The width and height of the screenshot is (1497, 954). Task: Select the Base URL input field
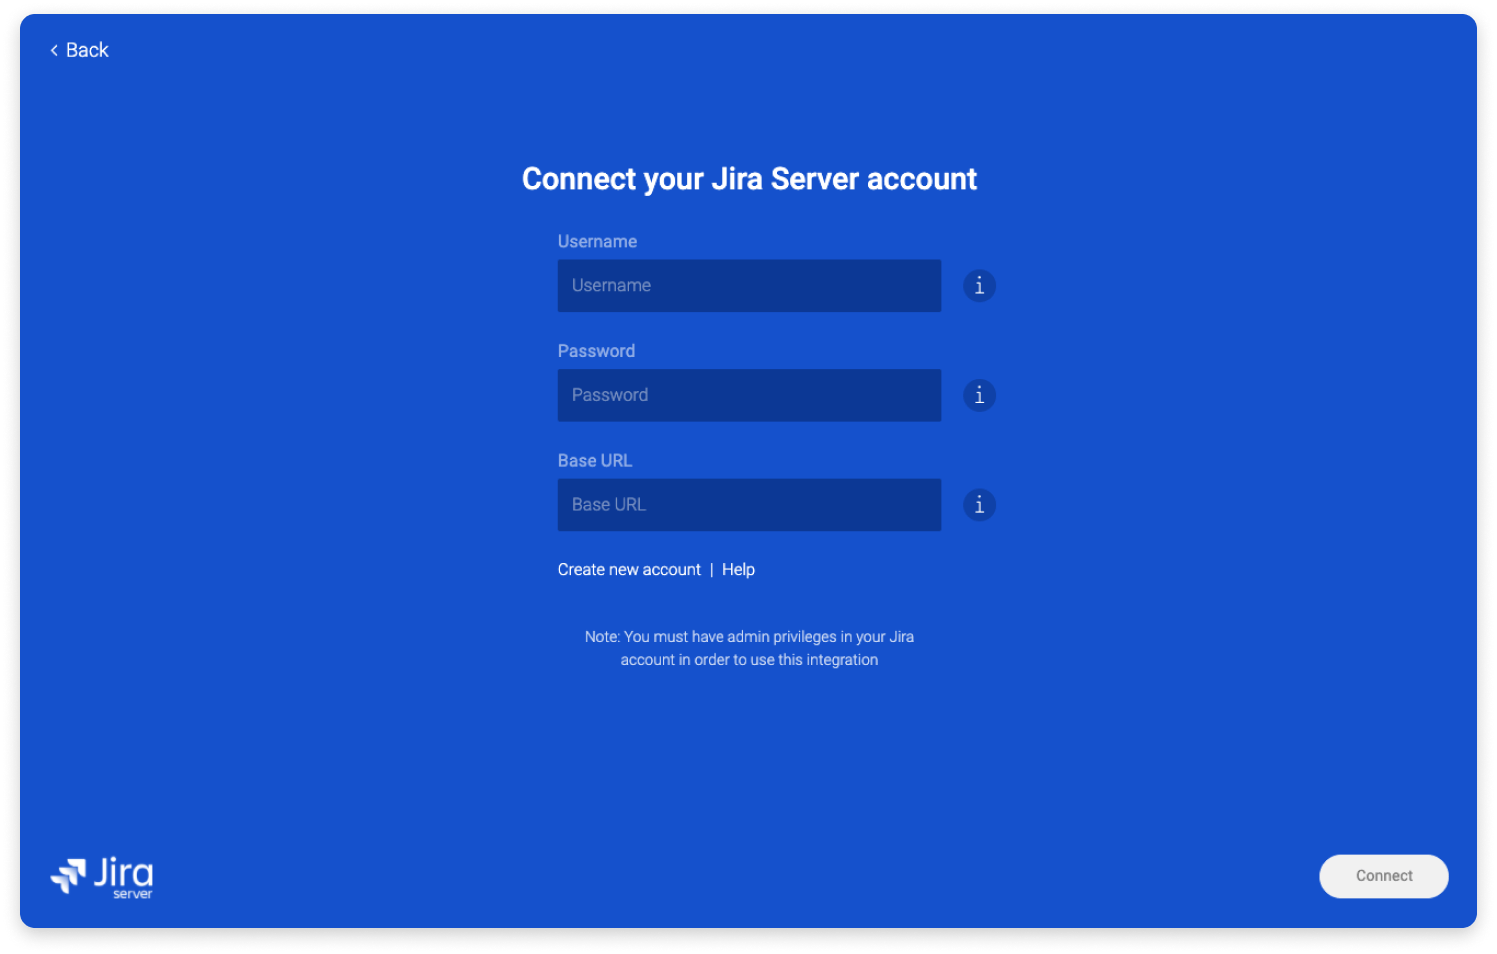749,505
